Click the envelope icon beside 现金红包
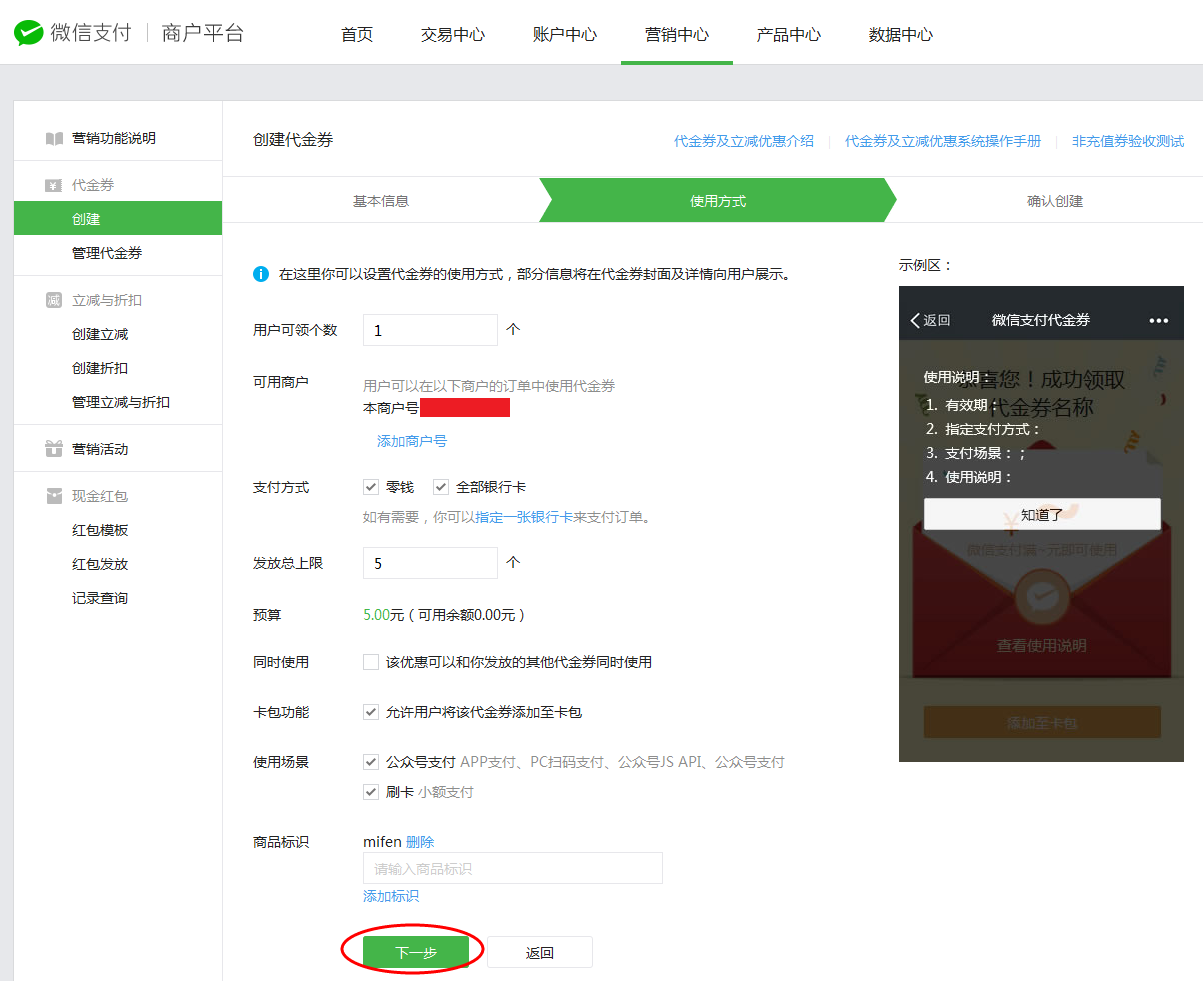1203x981 pixels. click(x=54, y=496)
